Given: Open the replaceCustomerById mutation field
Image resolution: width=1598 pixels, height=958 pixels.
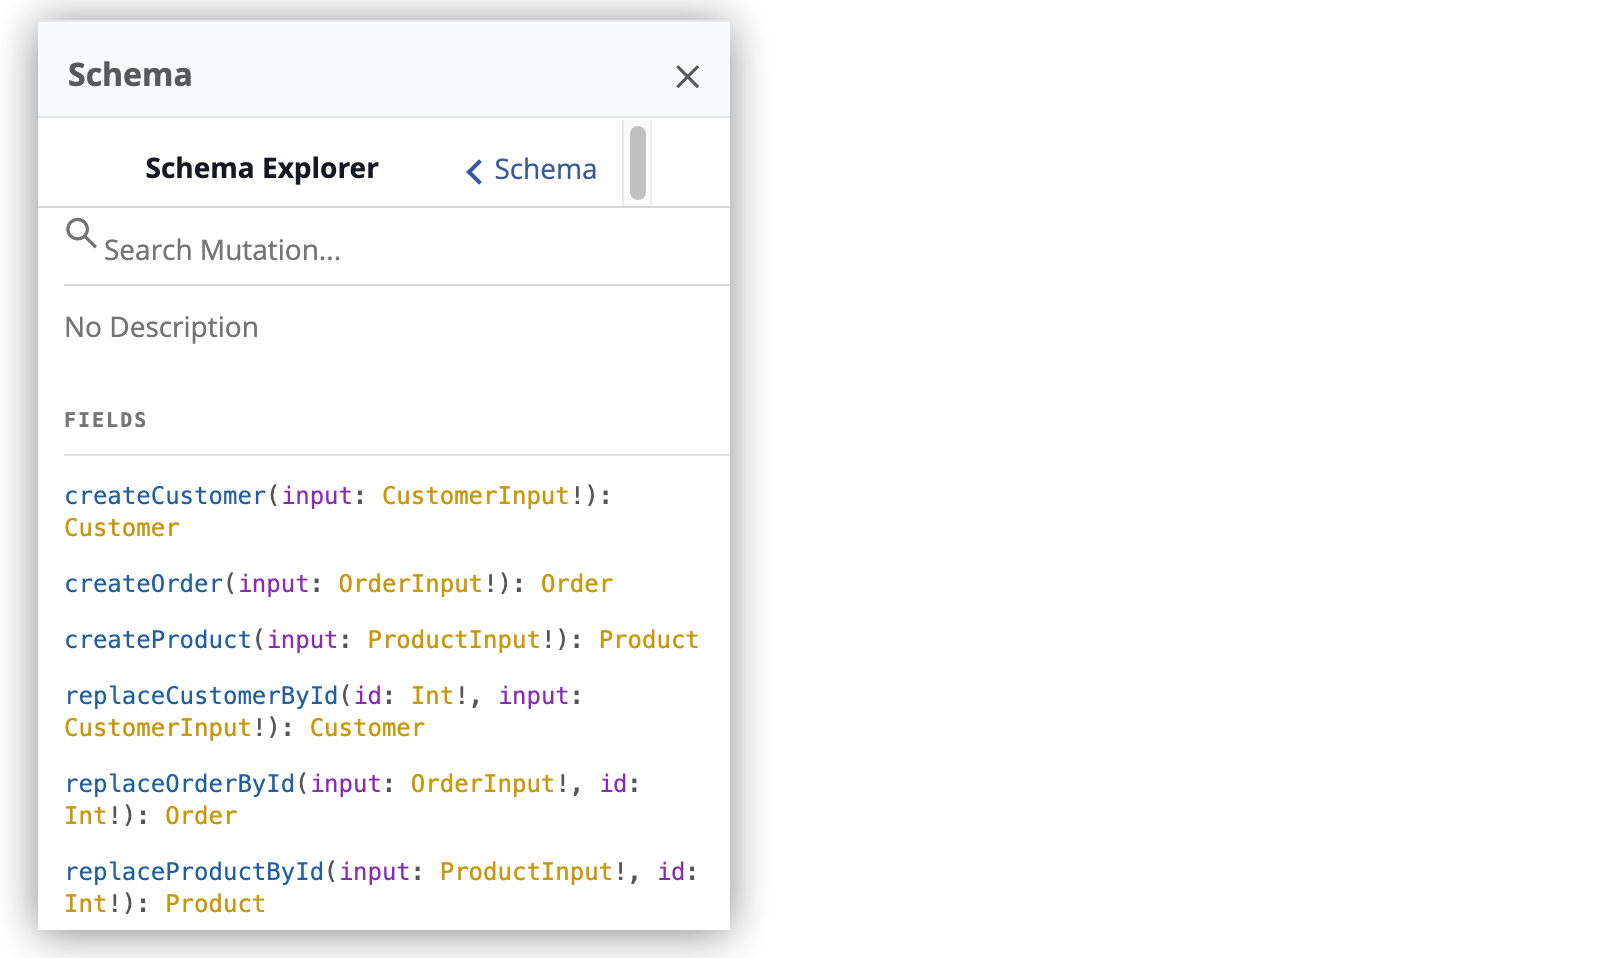Looking at the screenshot, I should 201,696.
